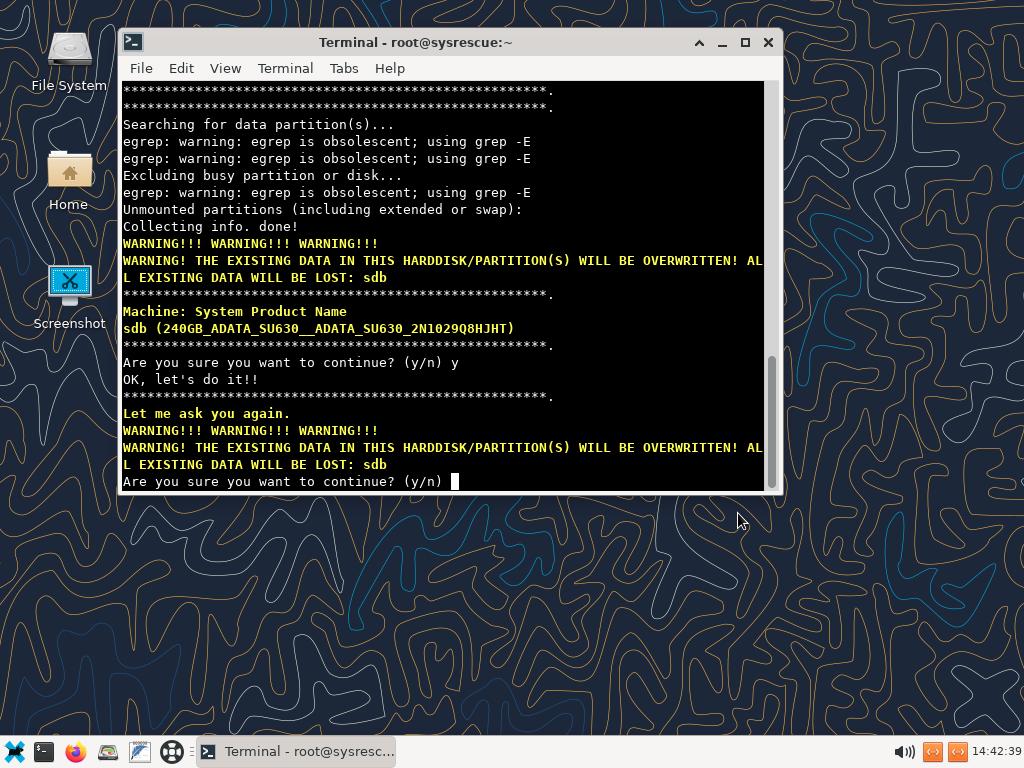Open the Help menu in Terminal

click(x=390, y=68)
